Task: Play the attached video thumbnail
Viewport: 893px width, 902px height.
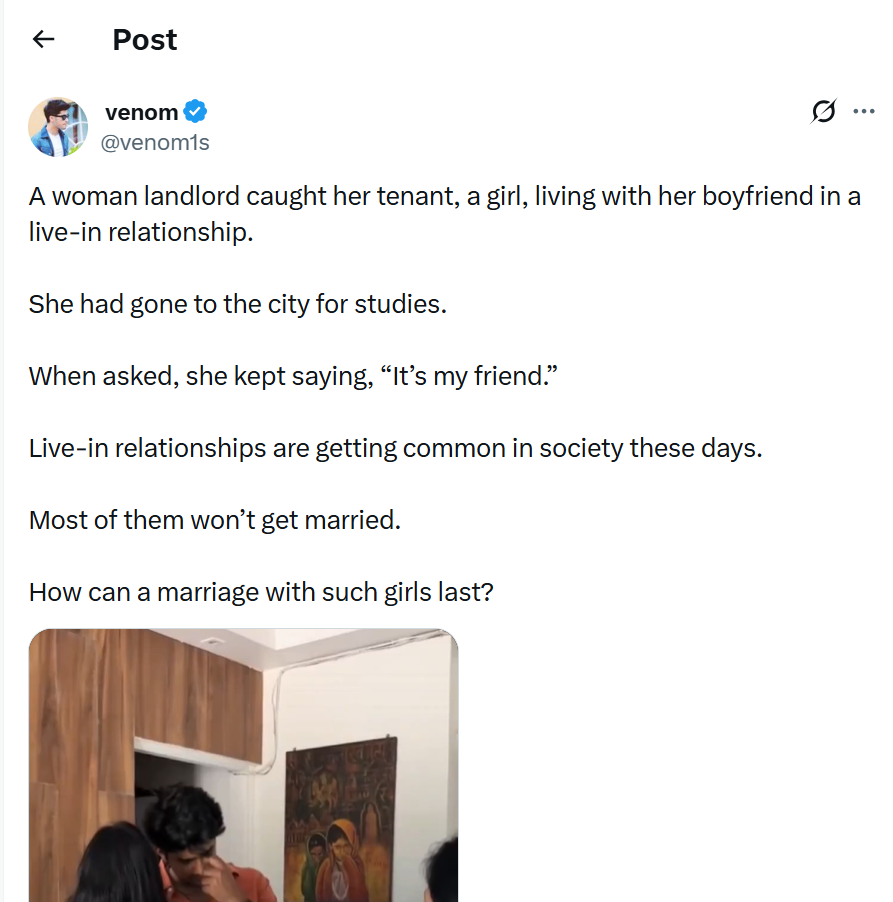Action: (x=243, y=765)
